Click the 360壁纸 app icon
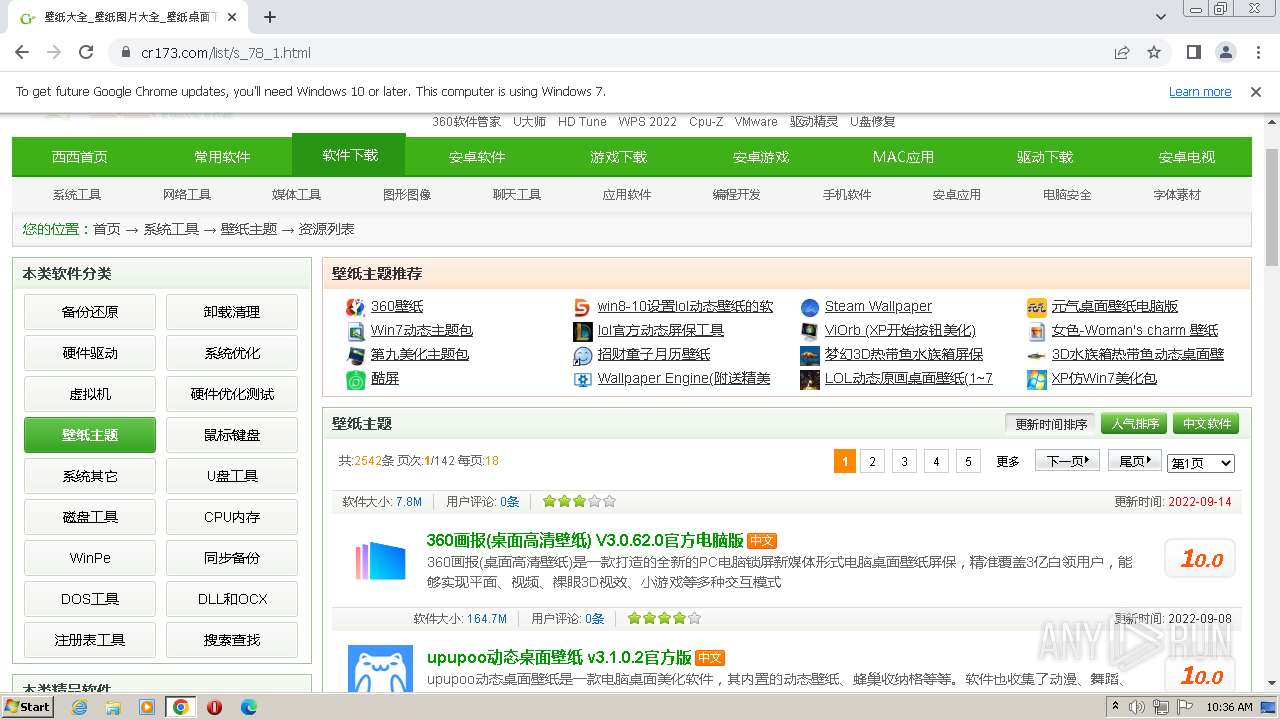The height and width of the screenshot is (720, 1280). click(x=355, y=307)
